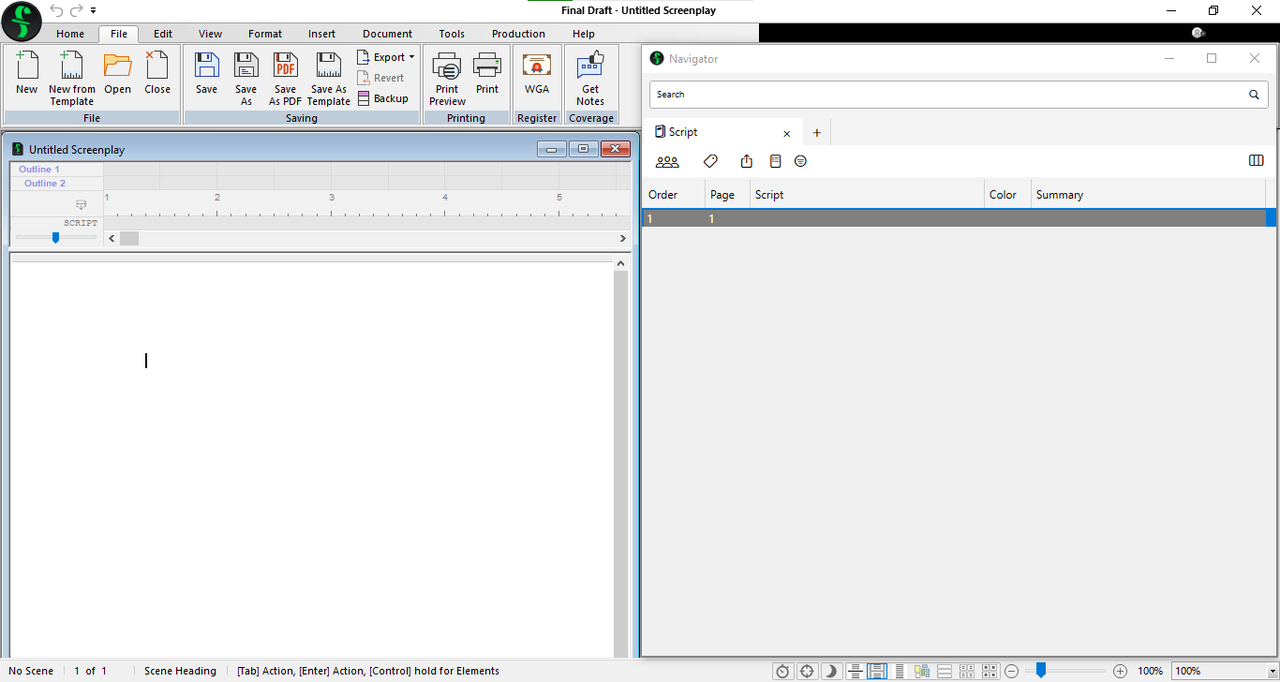Screen dimensions: 1280x682
Task: Select the Format ribbon tab
Action: click(x=265, y=34)
